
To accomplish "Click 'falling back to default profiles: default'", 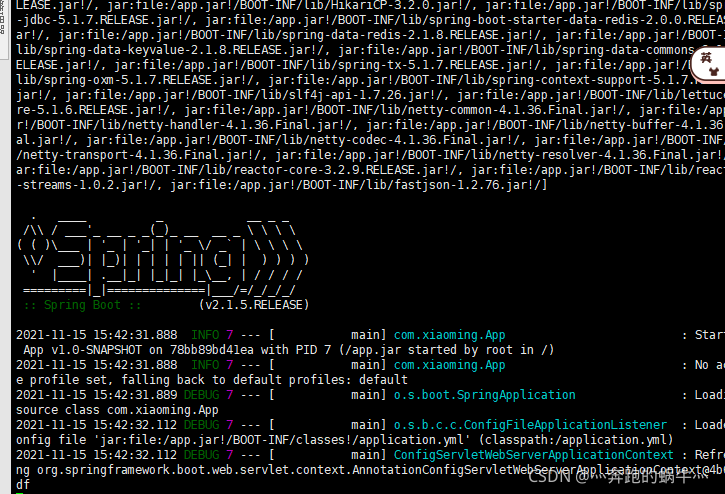I will point(264,380).
